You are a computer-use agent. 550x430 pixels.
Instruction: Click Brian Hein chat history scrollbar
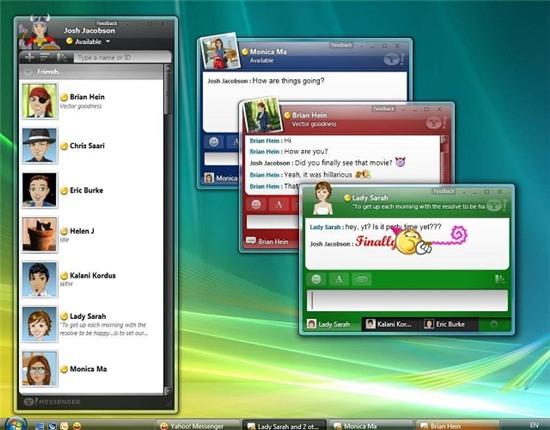click(444, 159)
